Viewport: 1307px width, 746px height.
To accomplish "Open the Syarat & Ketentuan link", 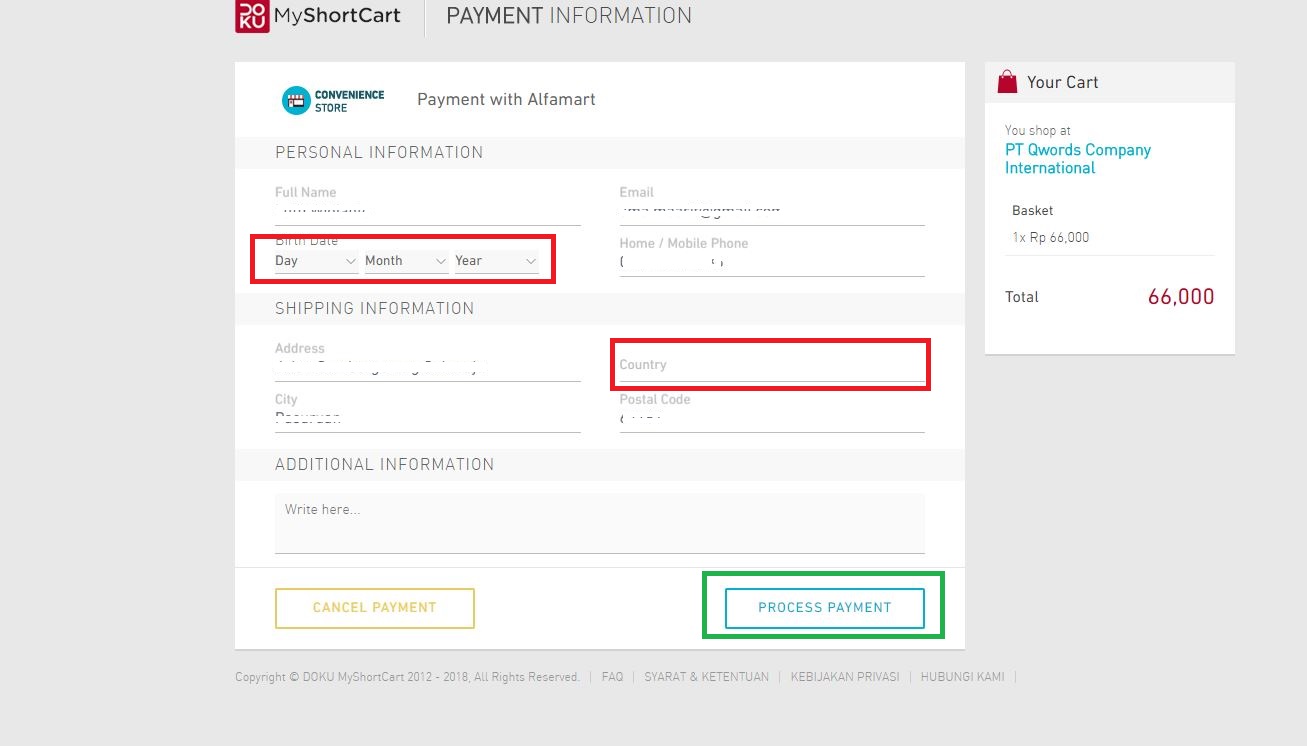I will 706,677.
